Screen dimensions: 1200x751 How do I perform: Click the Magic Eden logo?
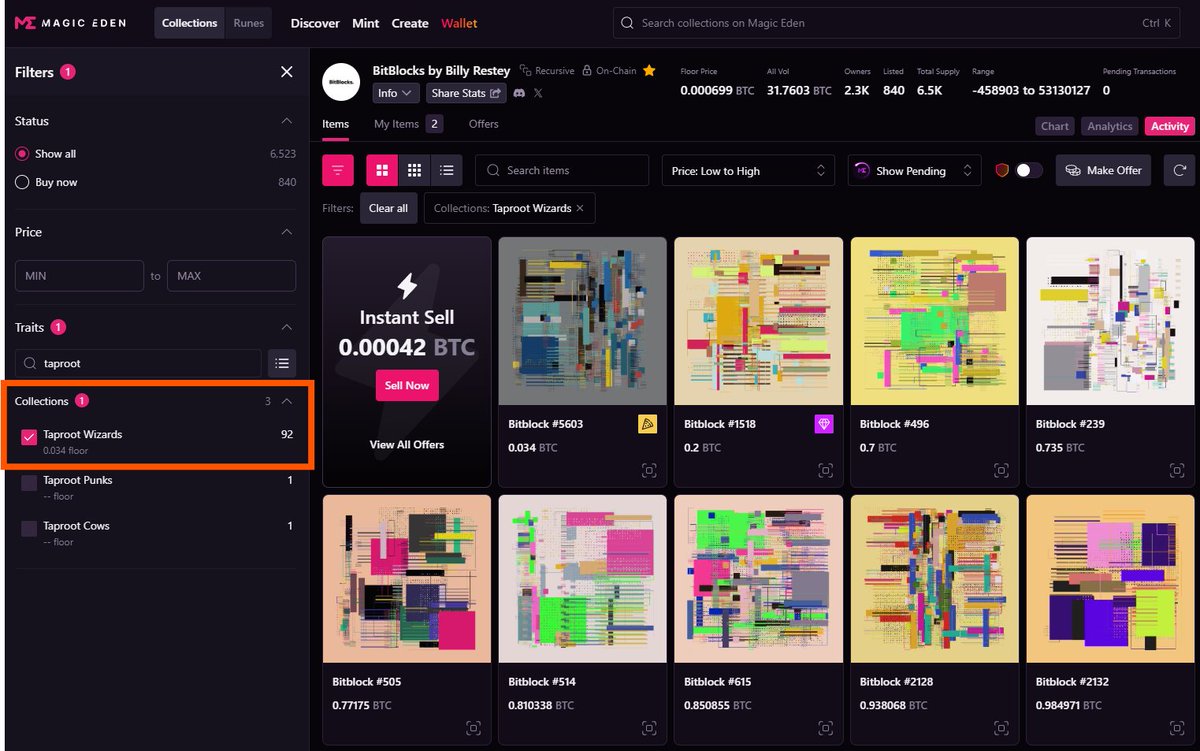(70, 23)
